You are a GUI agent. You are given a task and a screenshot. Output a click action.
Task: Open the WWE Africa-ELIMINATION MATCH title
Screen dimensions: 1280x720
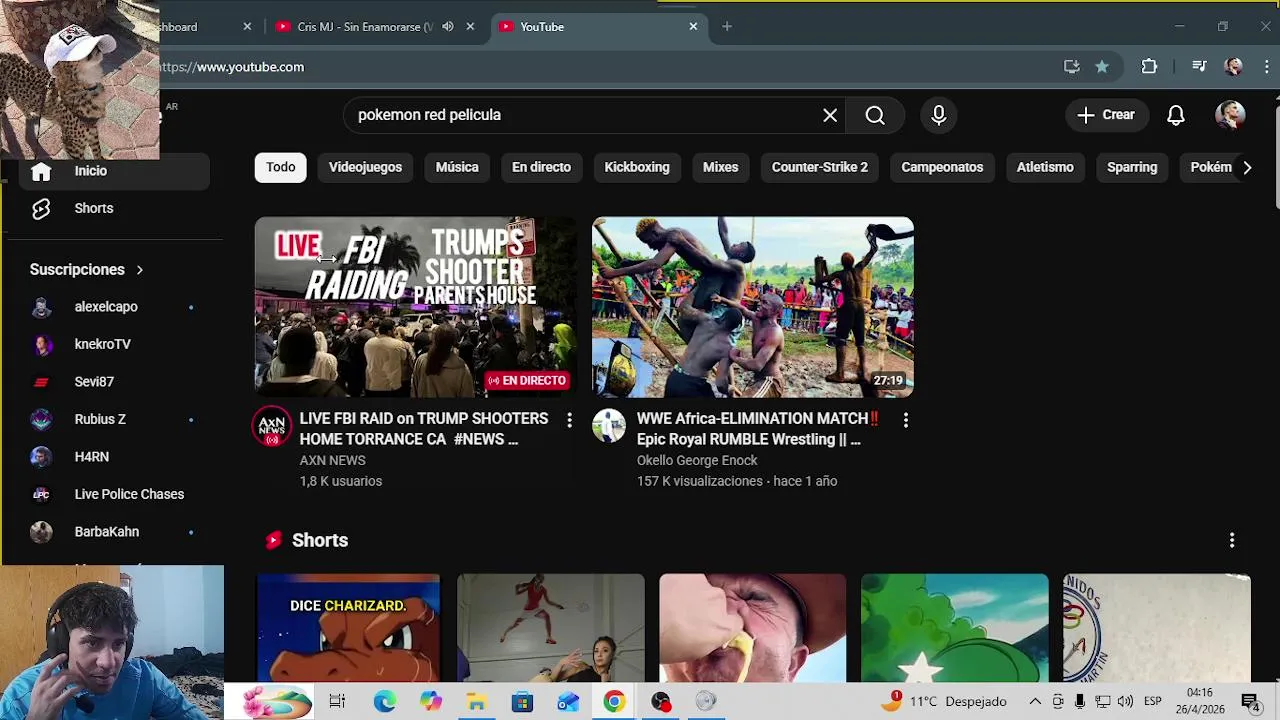pyautogui.click(x=758, y=429)
